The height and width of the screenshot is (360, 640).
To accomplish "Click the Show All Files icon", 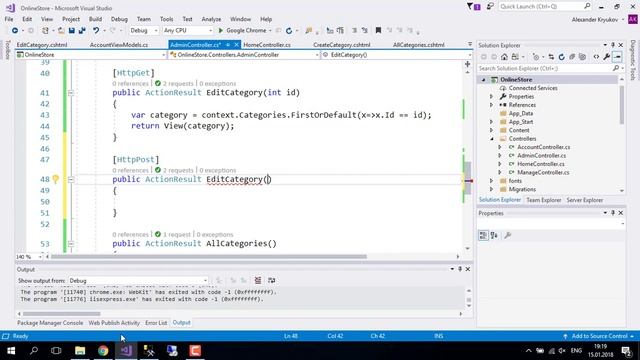I will (x=582, y=57).
